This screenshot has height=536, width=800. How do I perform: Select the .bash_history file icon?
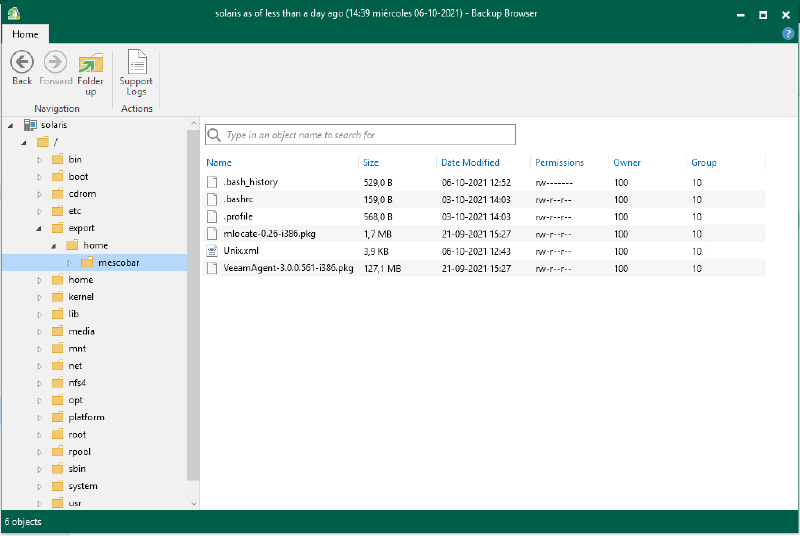212,182
